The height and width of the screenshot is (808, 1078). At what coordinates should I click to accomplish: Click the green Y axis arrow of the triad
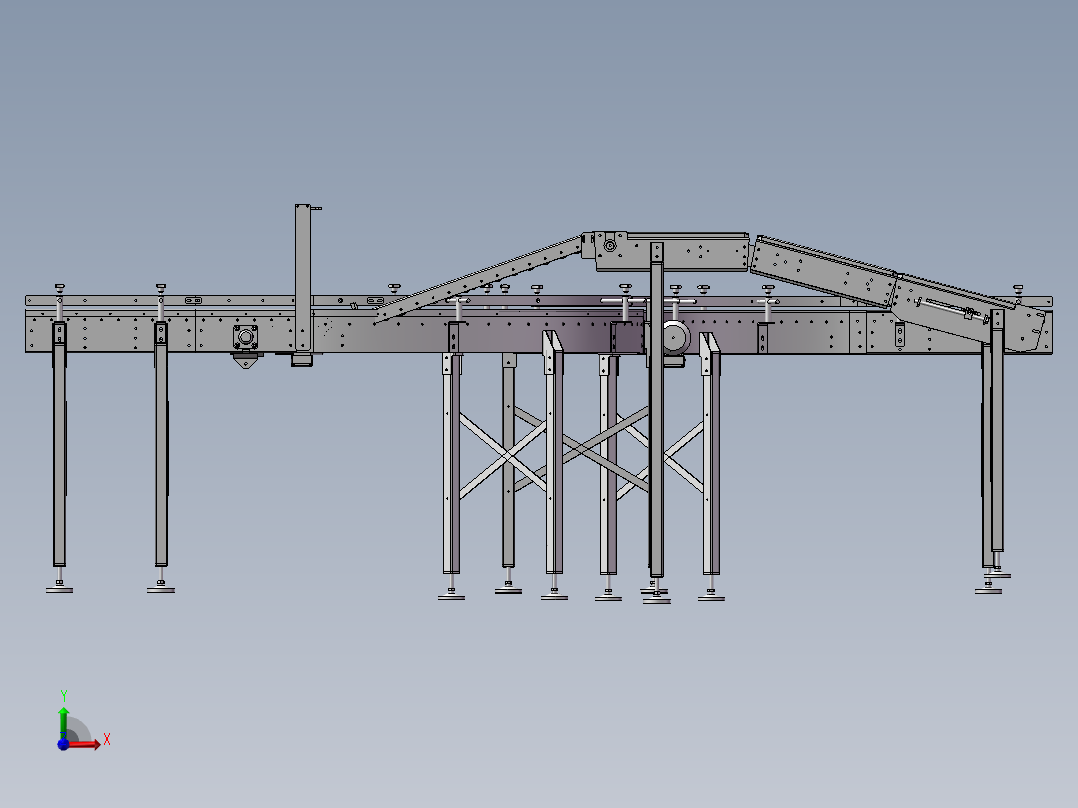point(63,722)
